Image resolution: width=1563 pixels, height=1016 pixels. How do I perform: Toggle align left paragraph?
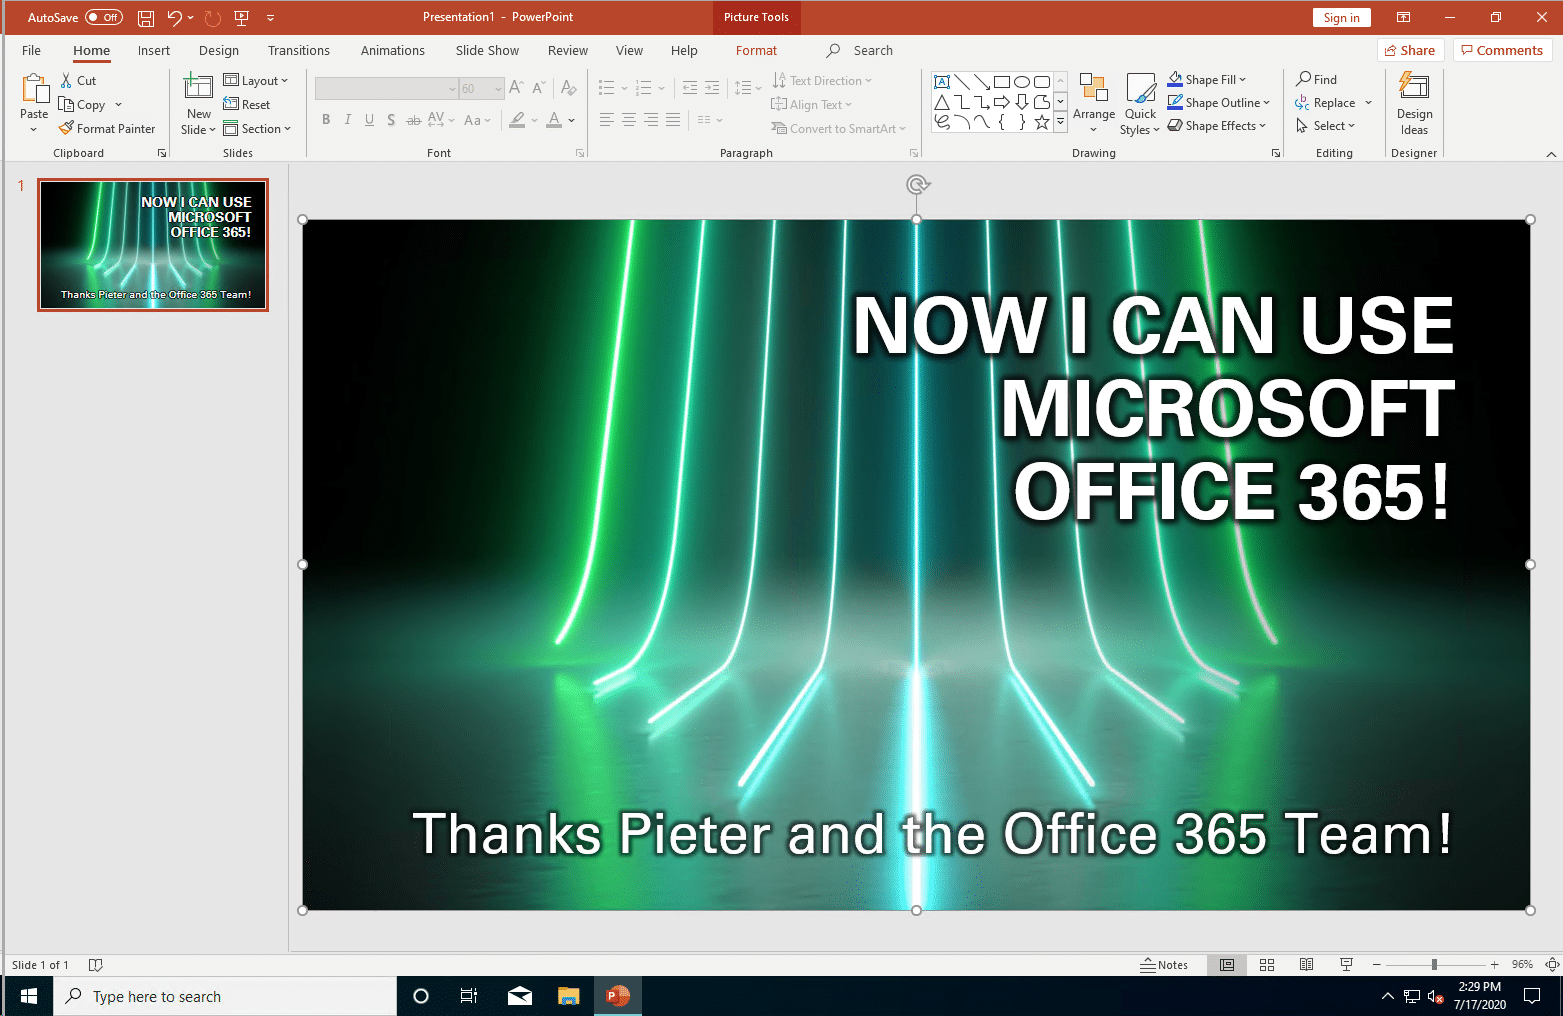click(607, 120)
